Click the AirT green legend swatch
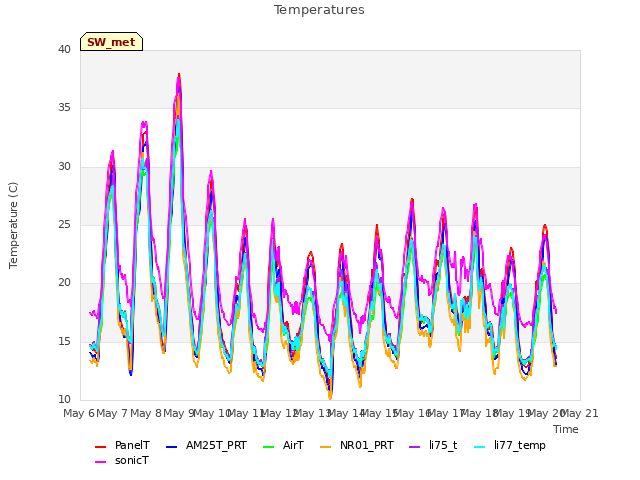The image size is (640, 480). (269, 447)
